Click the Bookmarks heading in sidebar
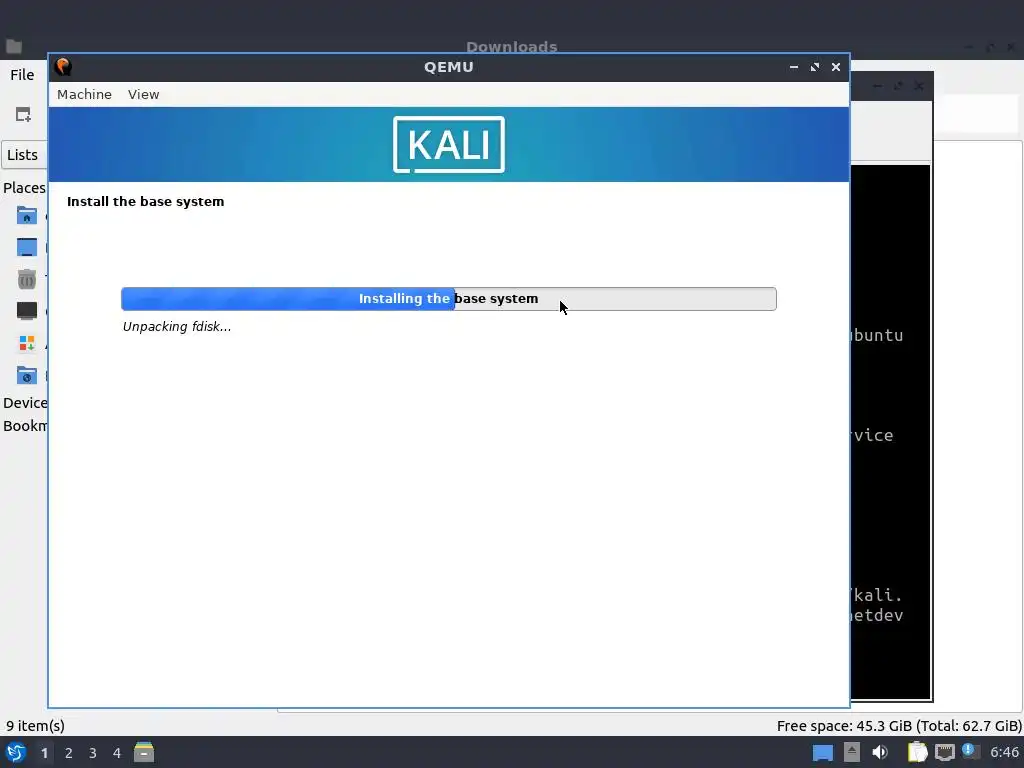Screen dimensions: 1024x768 (25, 426)
